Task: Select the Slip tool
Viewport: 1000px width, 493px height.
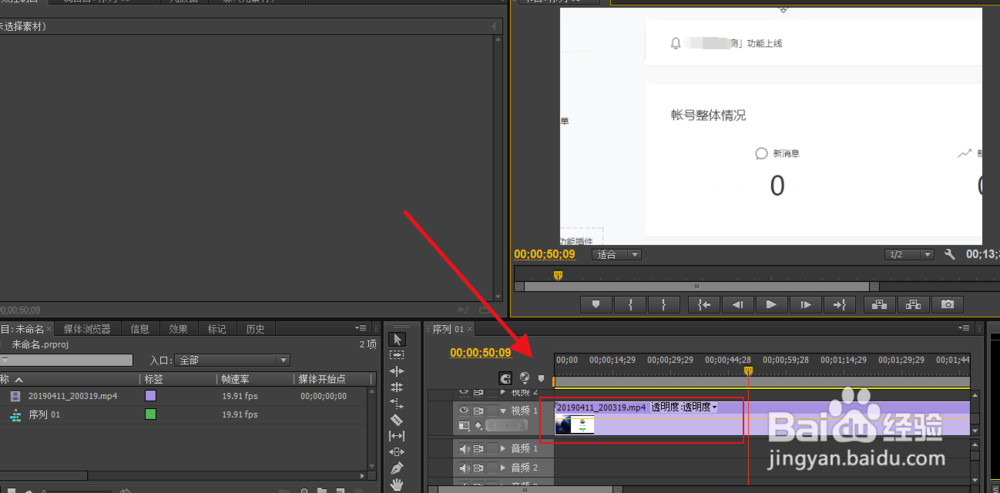Action: pyautogui.click(x=397, y=436)
